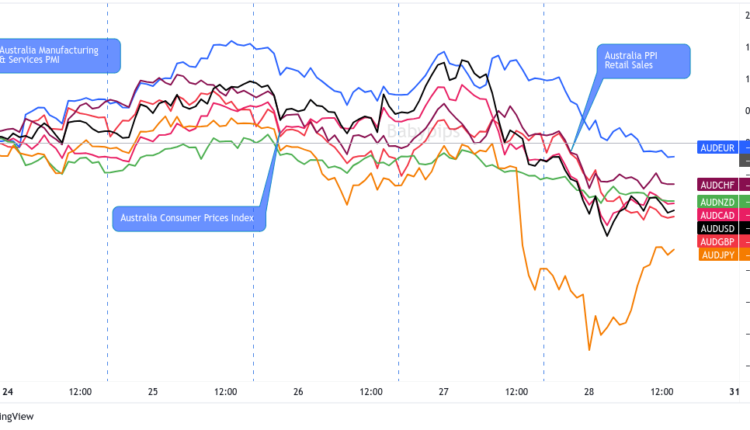
Task: Select date 25 on the time axis
Action: [153, 391]
